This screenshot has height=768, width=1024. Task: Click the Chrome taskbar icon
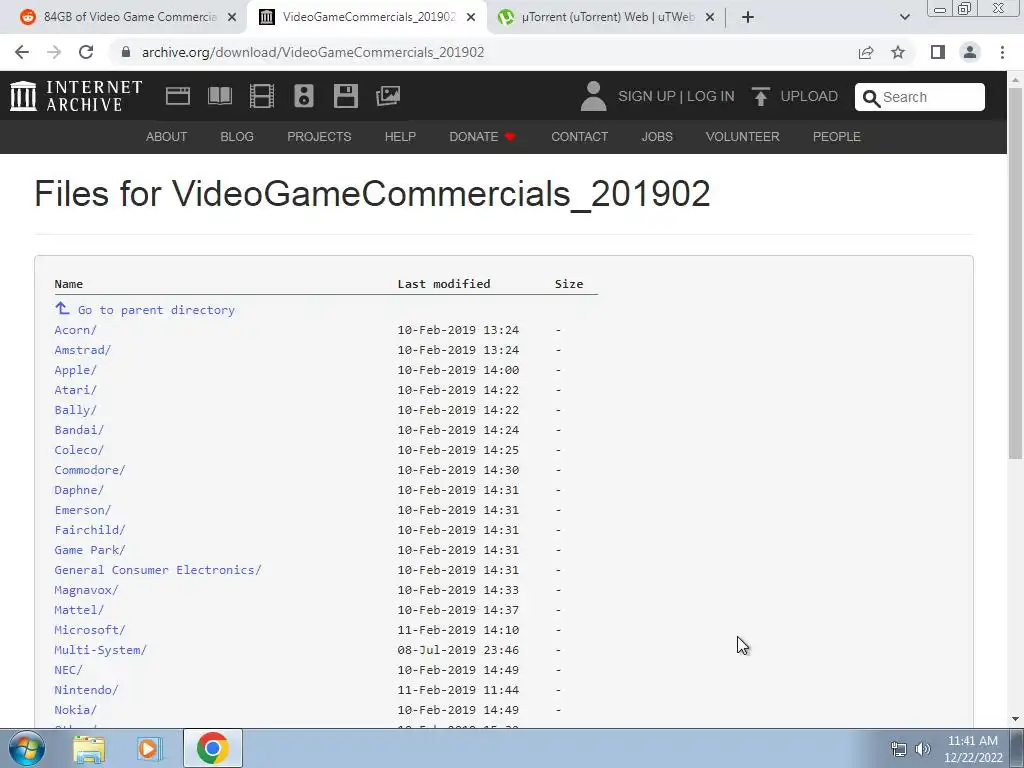[x=212, y=748]
